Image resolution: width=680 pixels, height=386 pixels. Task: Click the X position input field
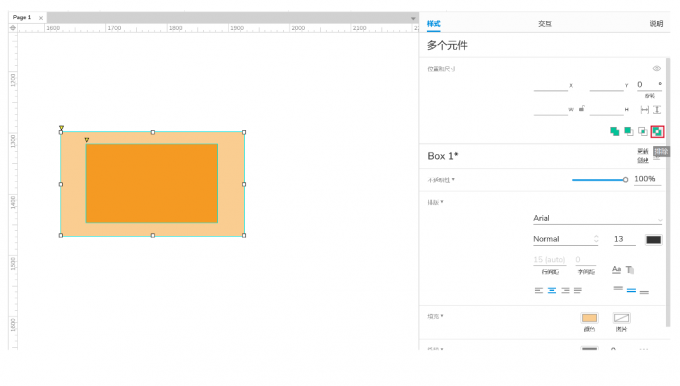pyautogui.click(x=551, y=85)
